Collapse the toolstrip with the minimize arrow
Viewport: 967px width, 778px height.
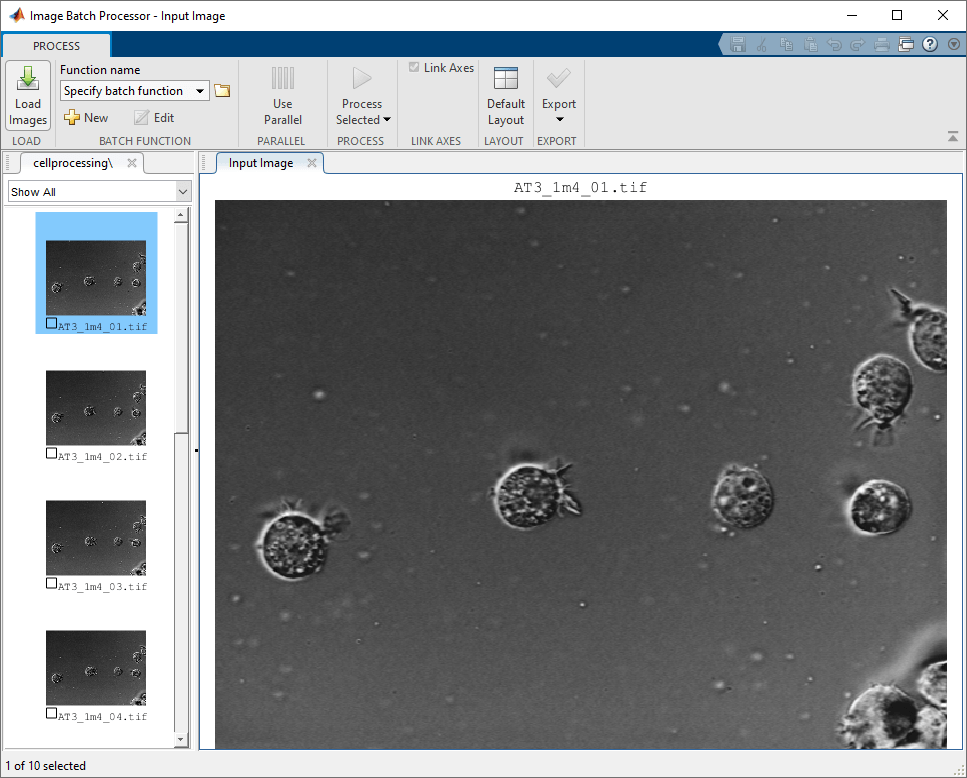953,136
